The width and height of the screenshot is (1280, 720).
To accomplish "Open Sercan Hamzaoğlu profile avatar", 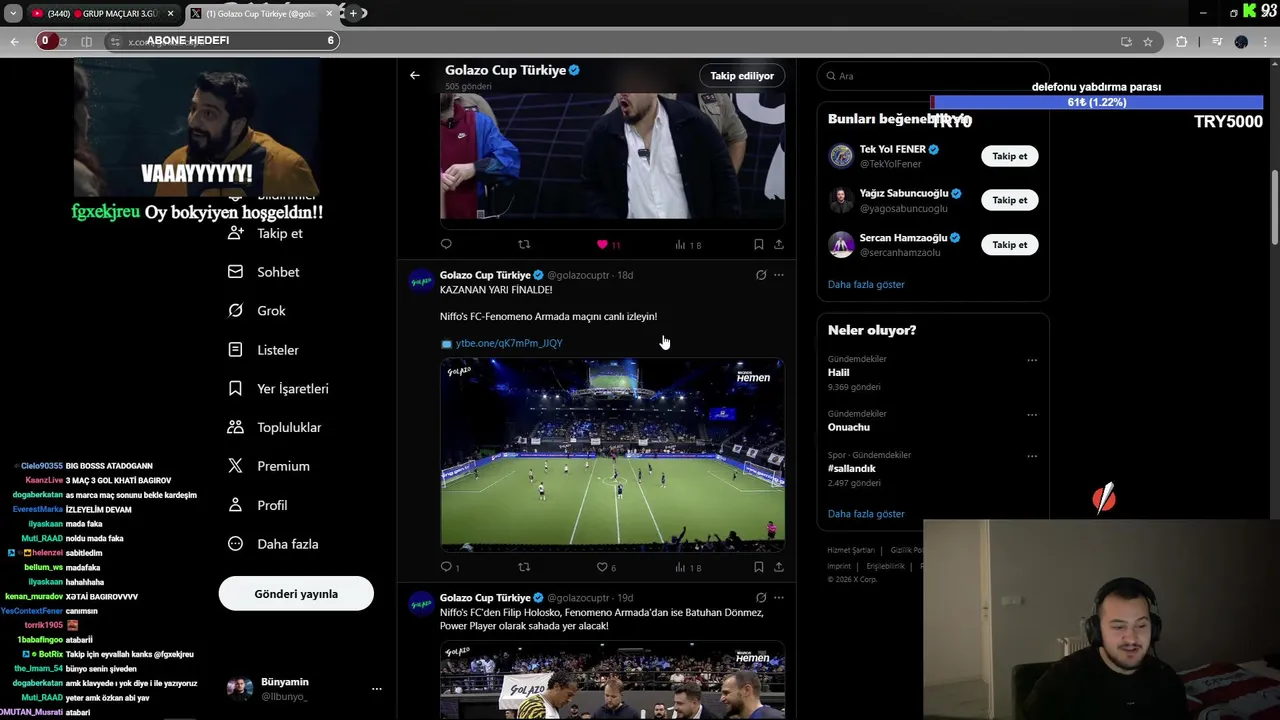I will [x=841, y=245].
